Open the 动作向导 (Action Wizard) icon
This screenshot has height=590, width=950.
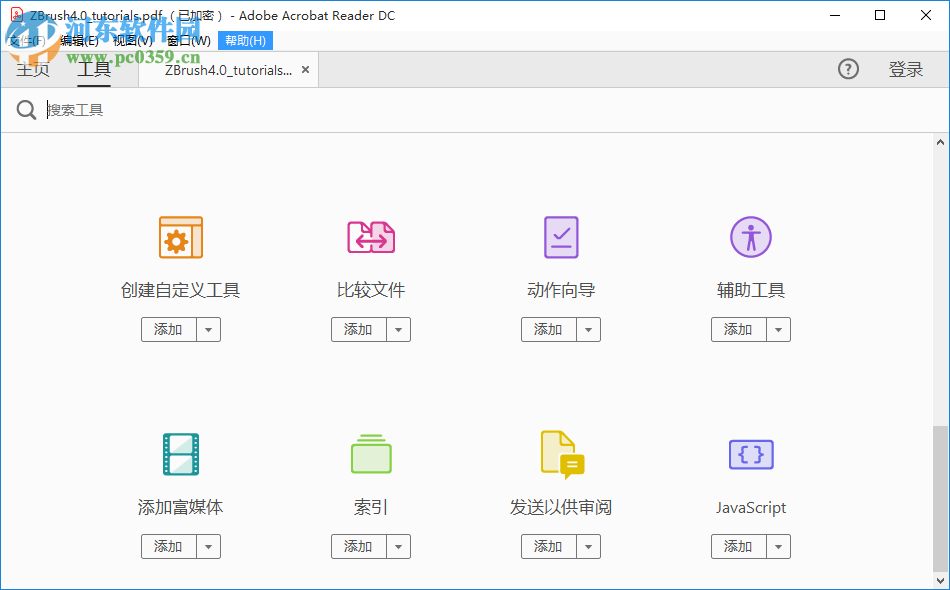[x=560, y=237]
